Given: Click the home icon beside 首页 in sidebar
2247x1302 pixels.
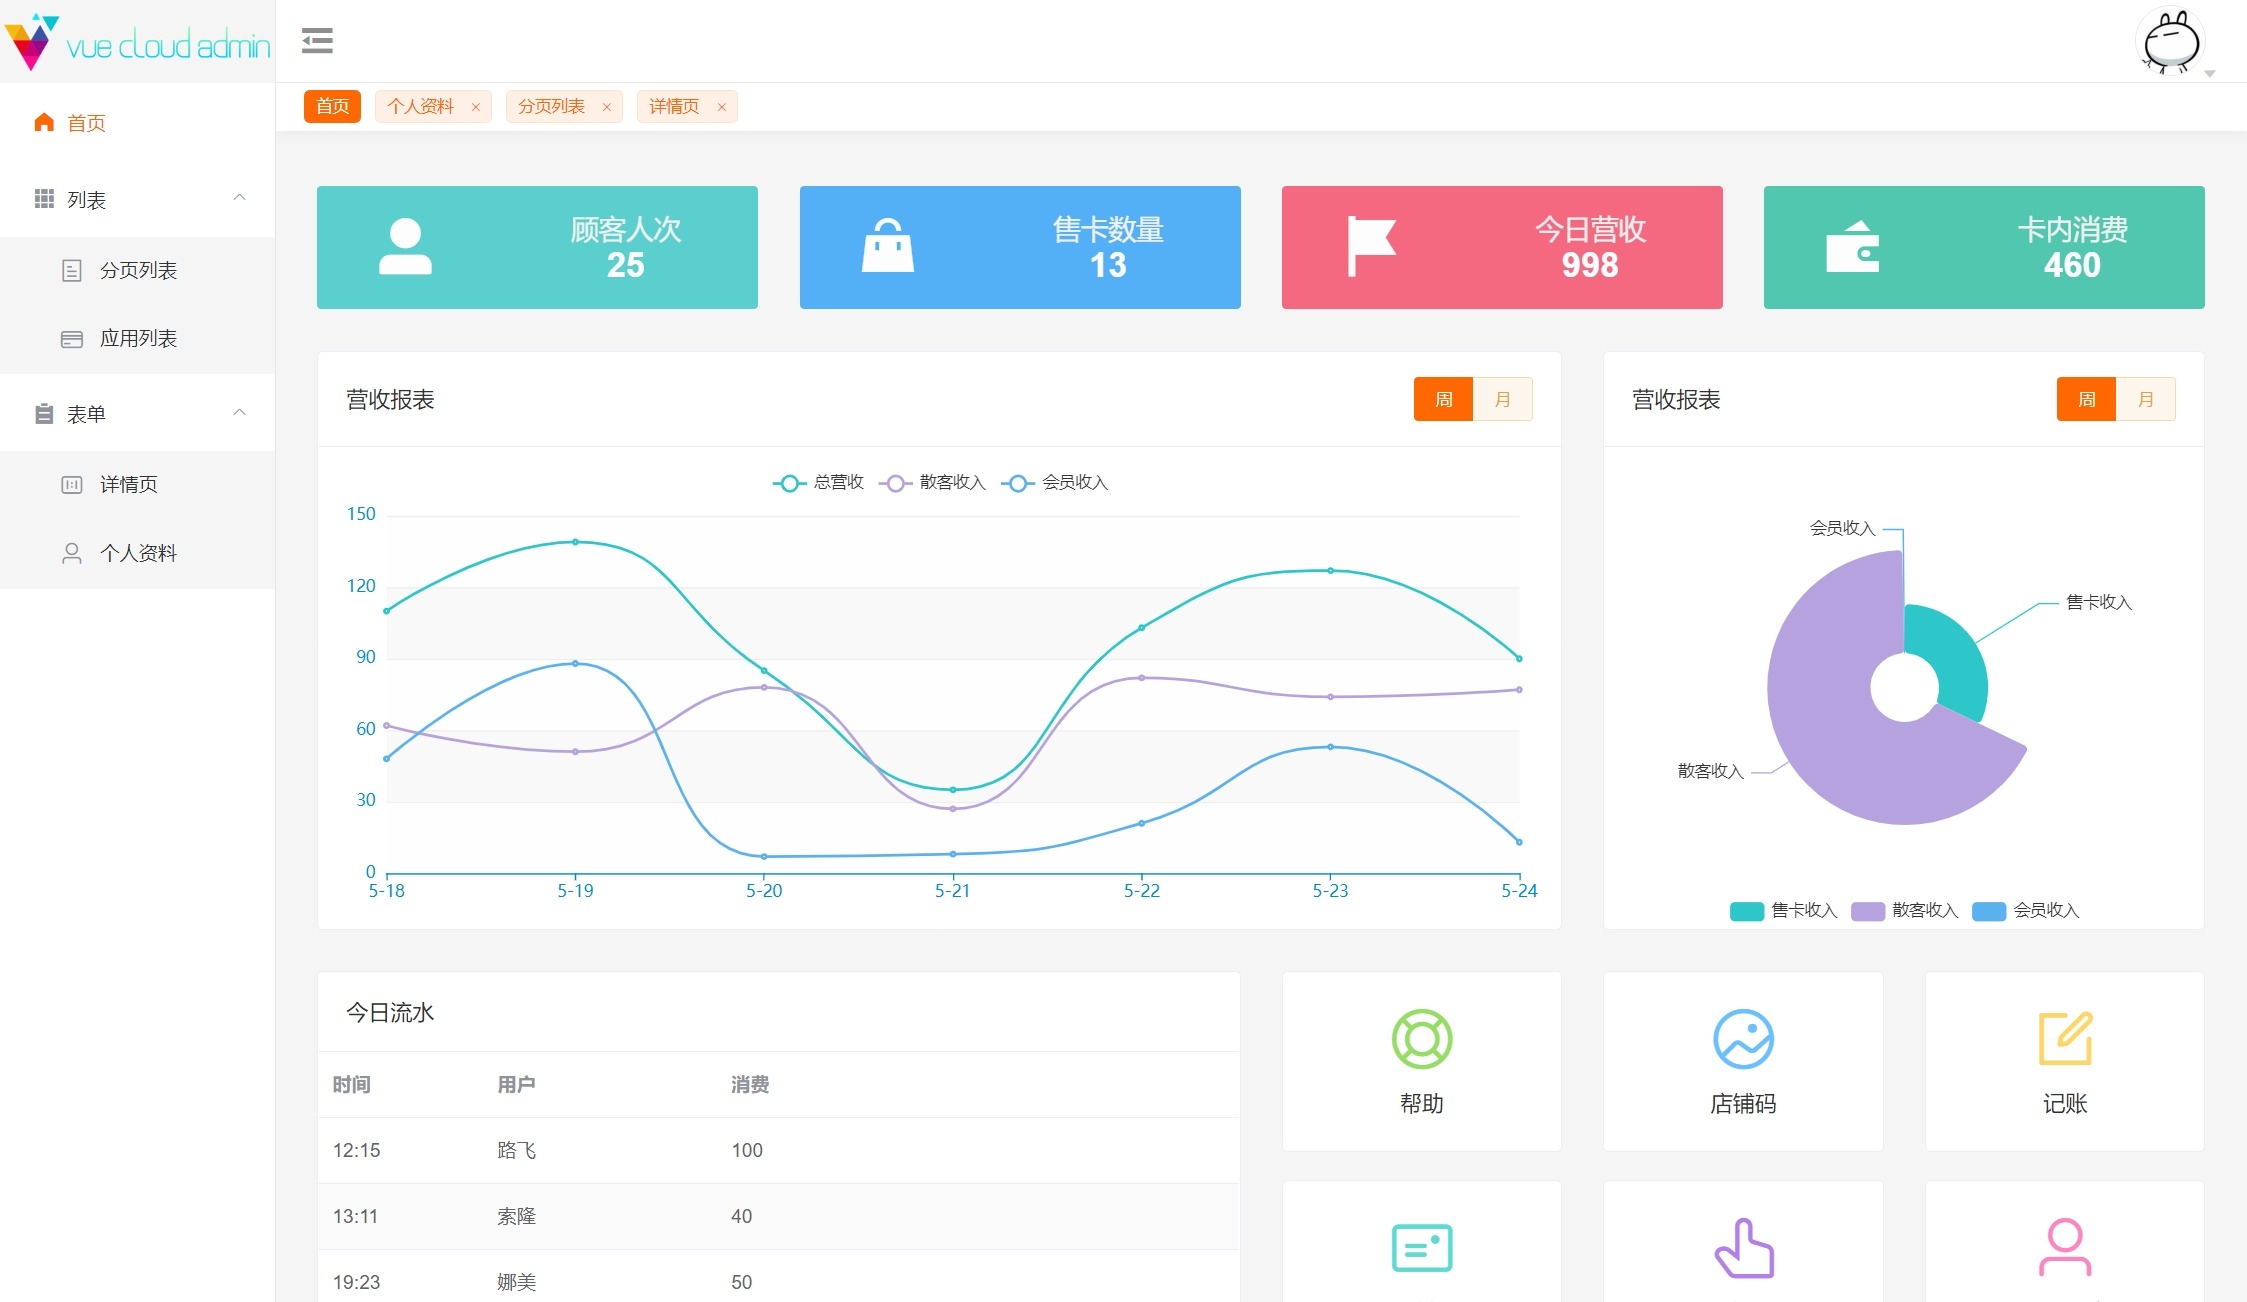Looking at the screenshot, I should click(44, 122).
